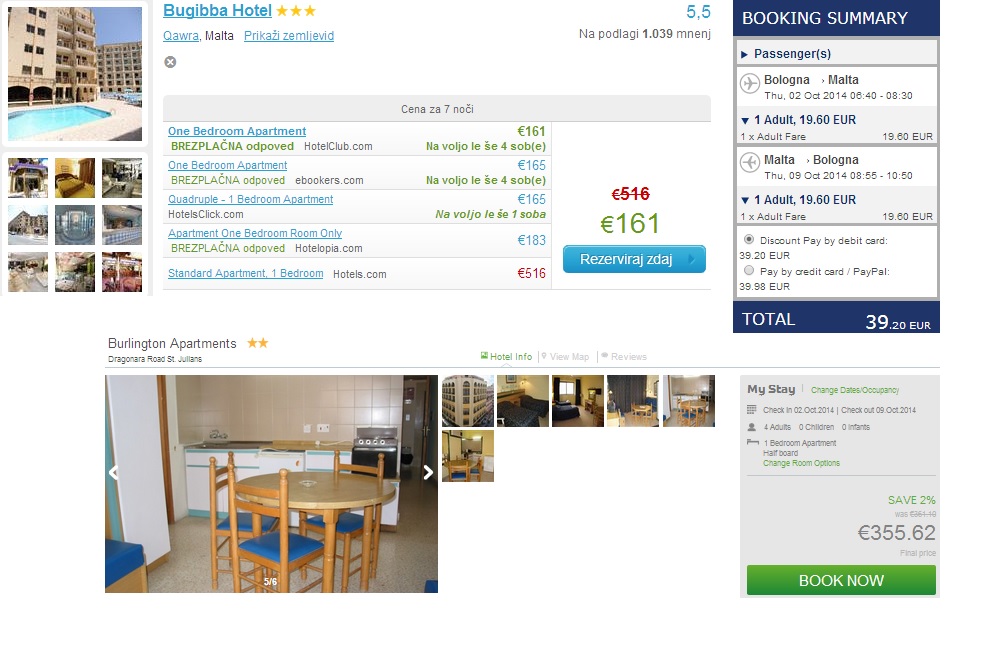Click the Bologna to Malta flight plane icon
Viewport: 994px width, 669px height.
point(750,83)
